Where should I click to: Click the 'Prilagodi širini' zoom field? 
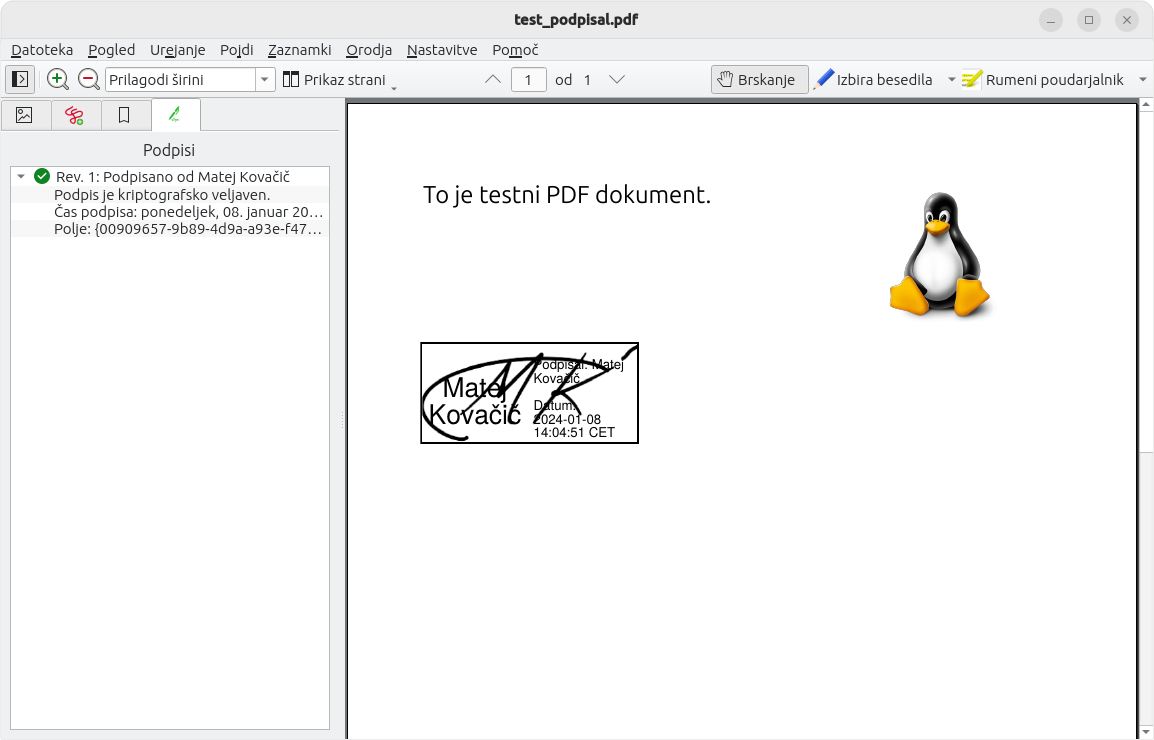(x=181, y=80)
